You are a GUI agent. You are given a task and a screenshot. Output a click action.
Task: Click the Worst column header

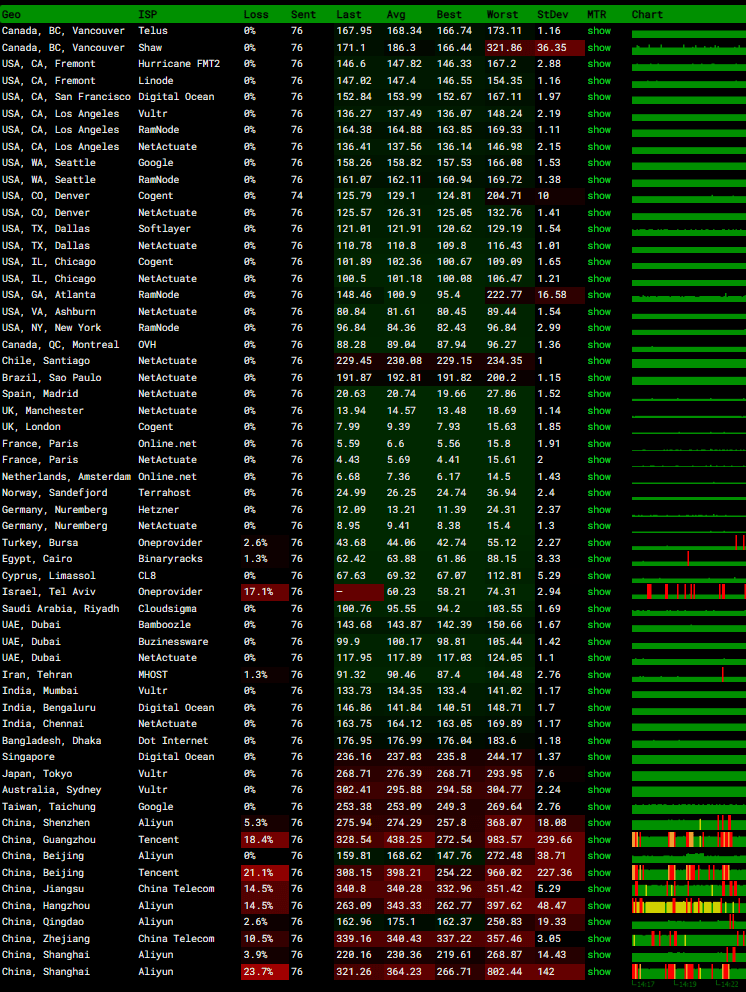[502, 15]
